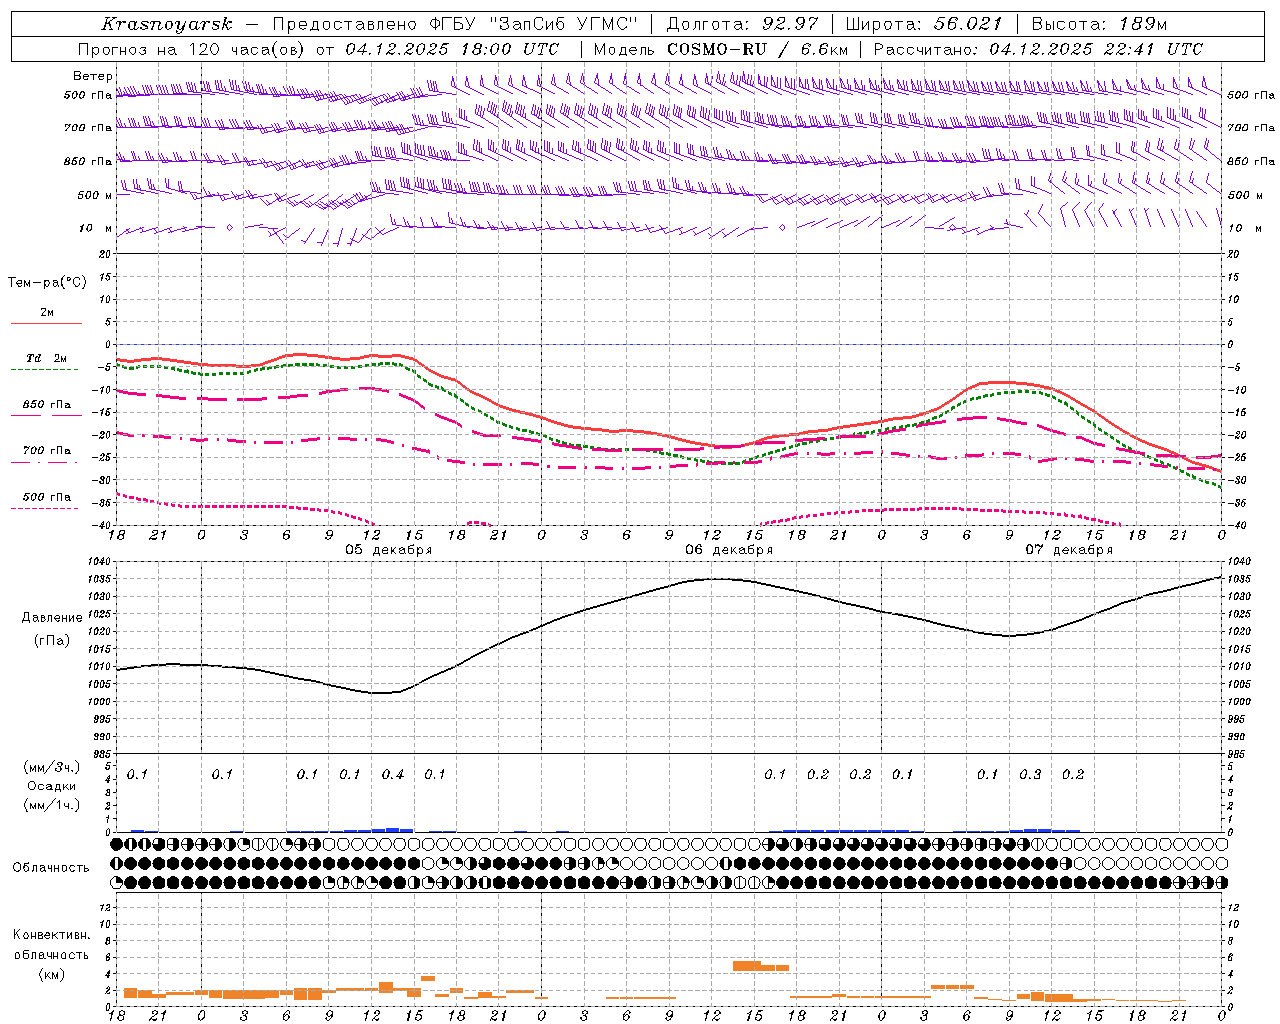Click the '0.4' precipitation value
This screenshot has width=1280, height=1024.
pyautogui.click(x=393, y=774)
